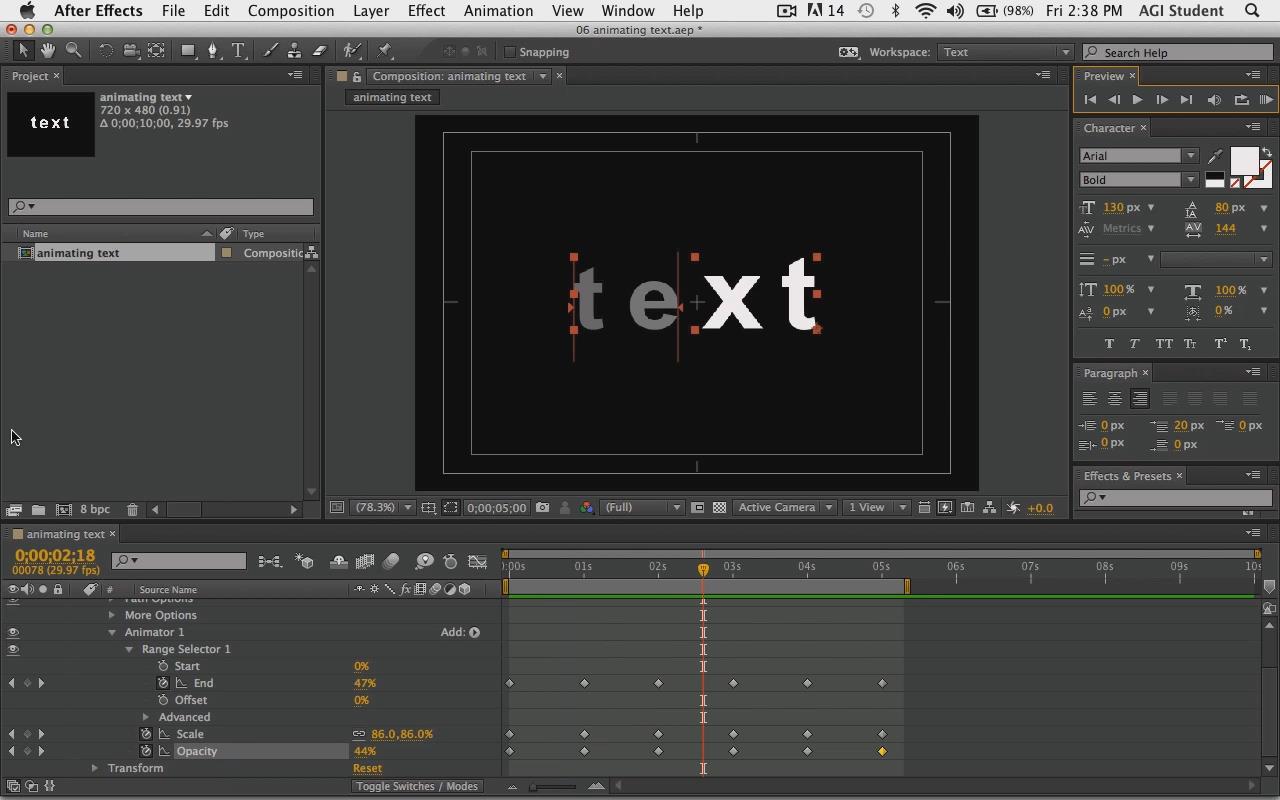Create a new folder in Project panel
The image size is (1280, 800).
pos(38,510)
